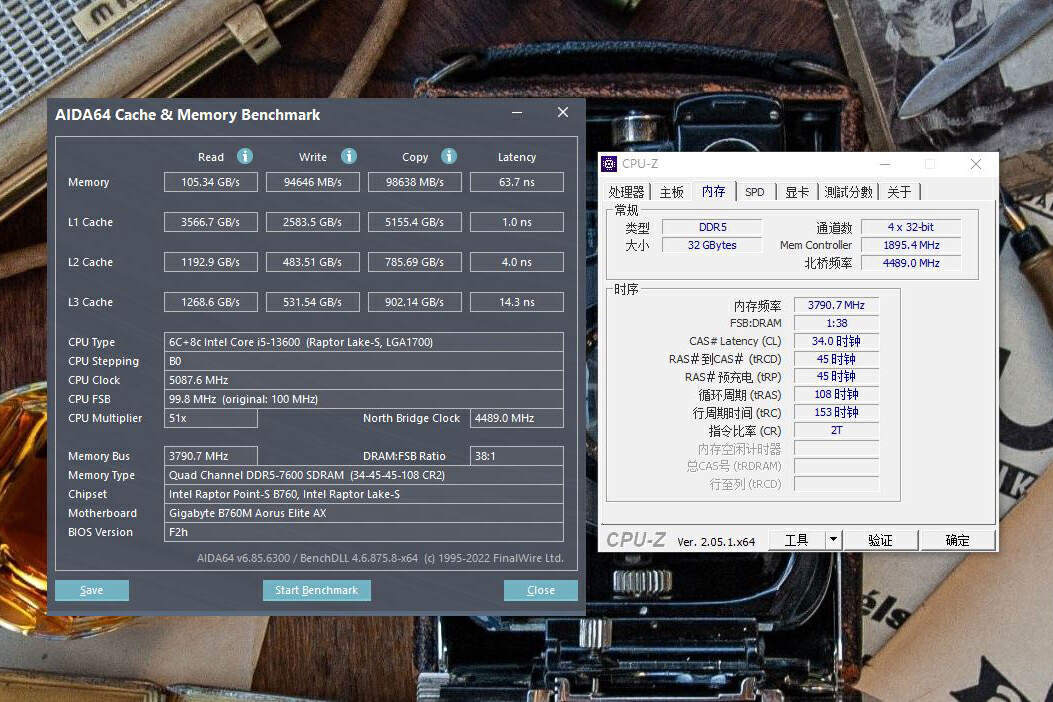Click the 北桥频率 field in CPU-Z
Viewport: 1053px width, 702px height.
(x=911, y=263)
